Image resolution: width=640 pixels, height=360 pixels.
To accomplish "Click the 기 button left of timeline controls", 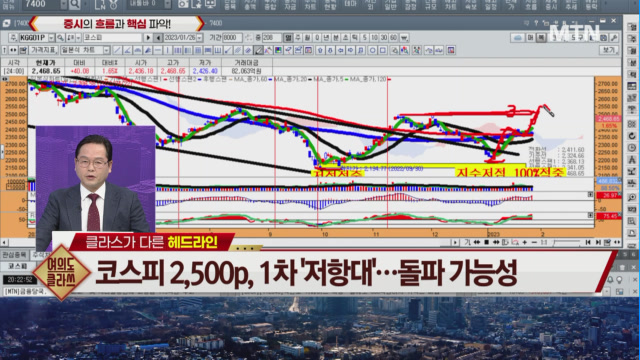I will (x=467, y=242).
